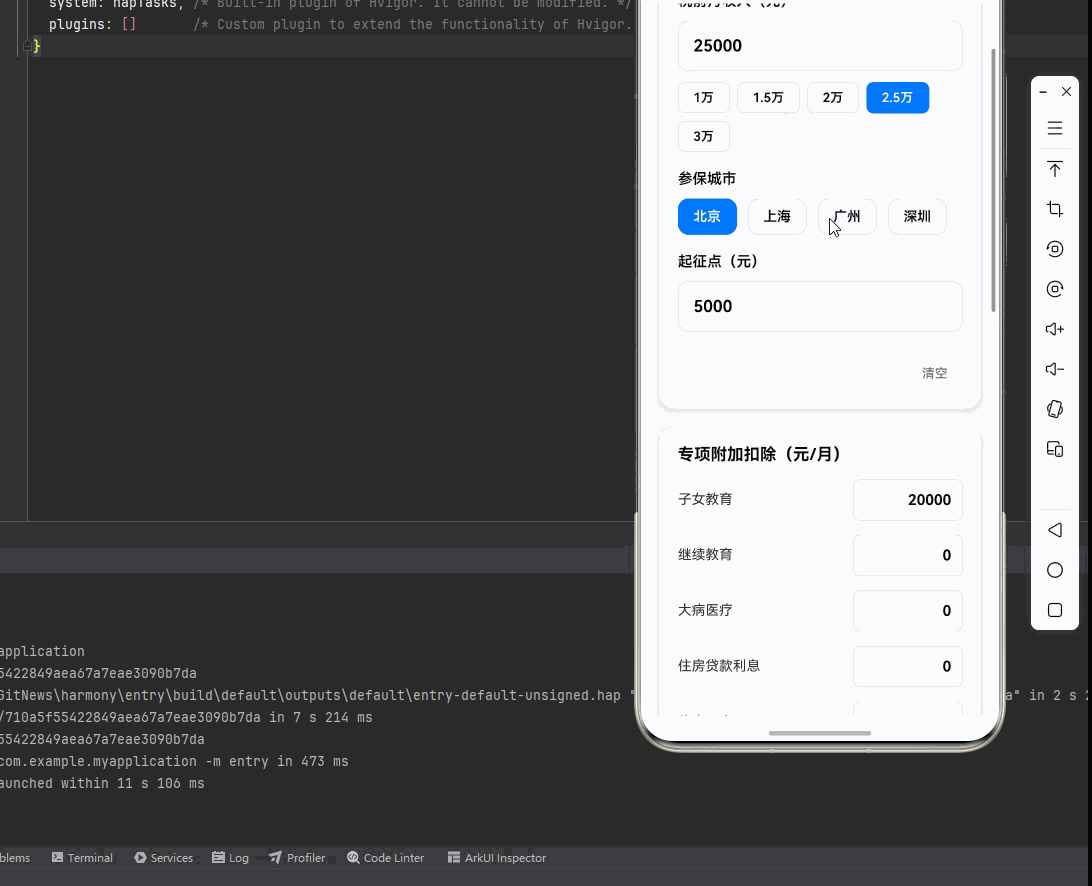Decrease emulator volume with speaker-minus icon

click(1054, 369)
